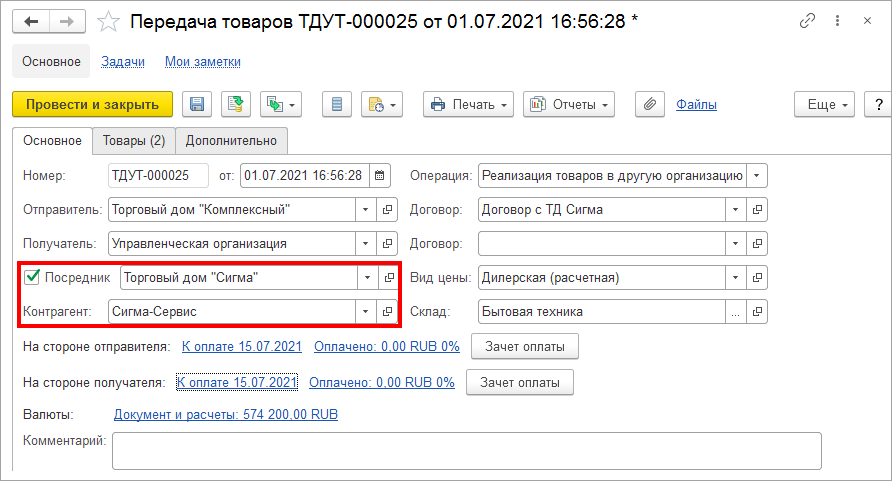Open the Вид цены dropdown
This screenshot has width=892, height=481.
click(735, 277)
